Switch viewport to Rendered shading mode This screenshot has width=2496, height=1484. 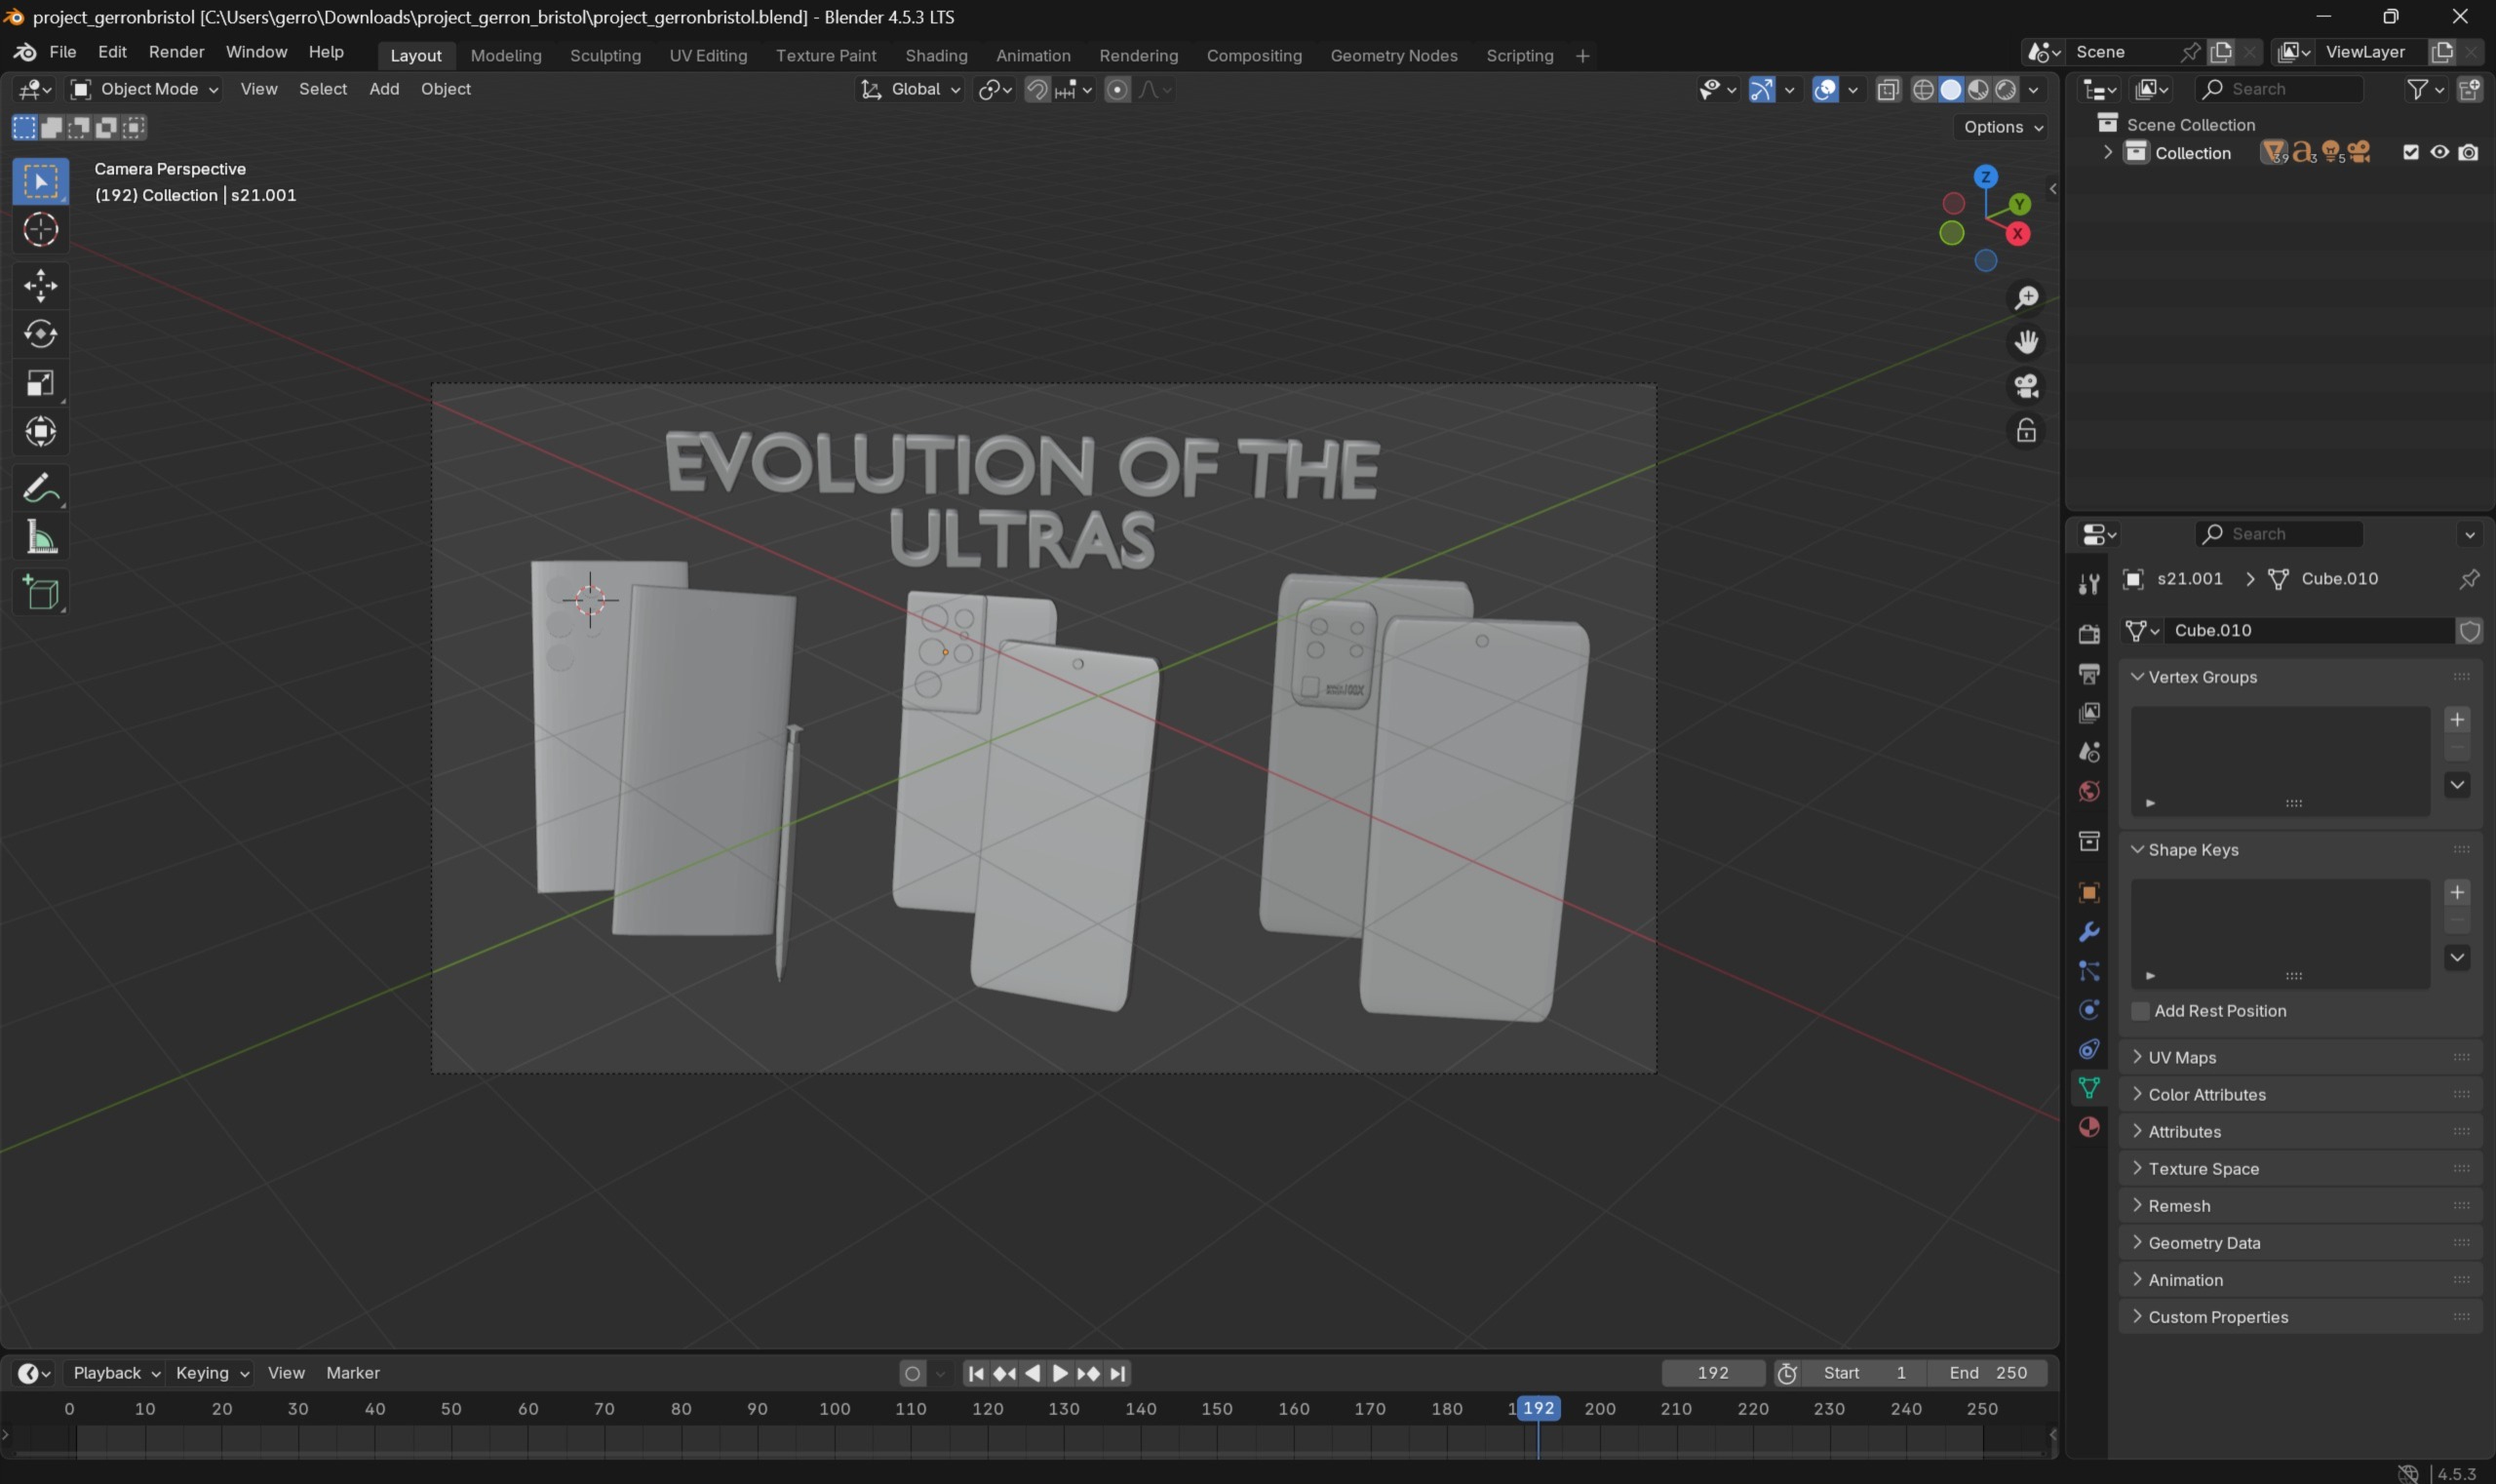coord(2004,89)
